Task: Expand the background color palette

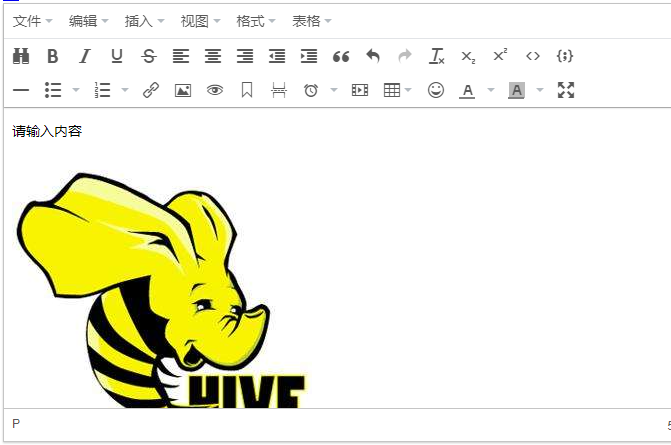Action: point(540,90)
